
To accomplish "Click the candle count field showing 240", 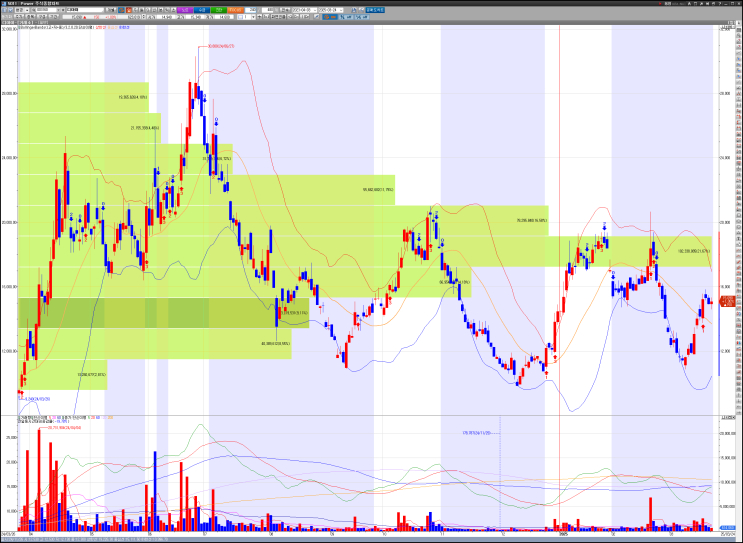I will [251, 10].
